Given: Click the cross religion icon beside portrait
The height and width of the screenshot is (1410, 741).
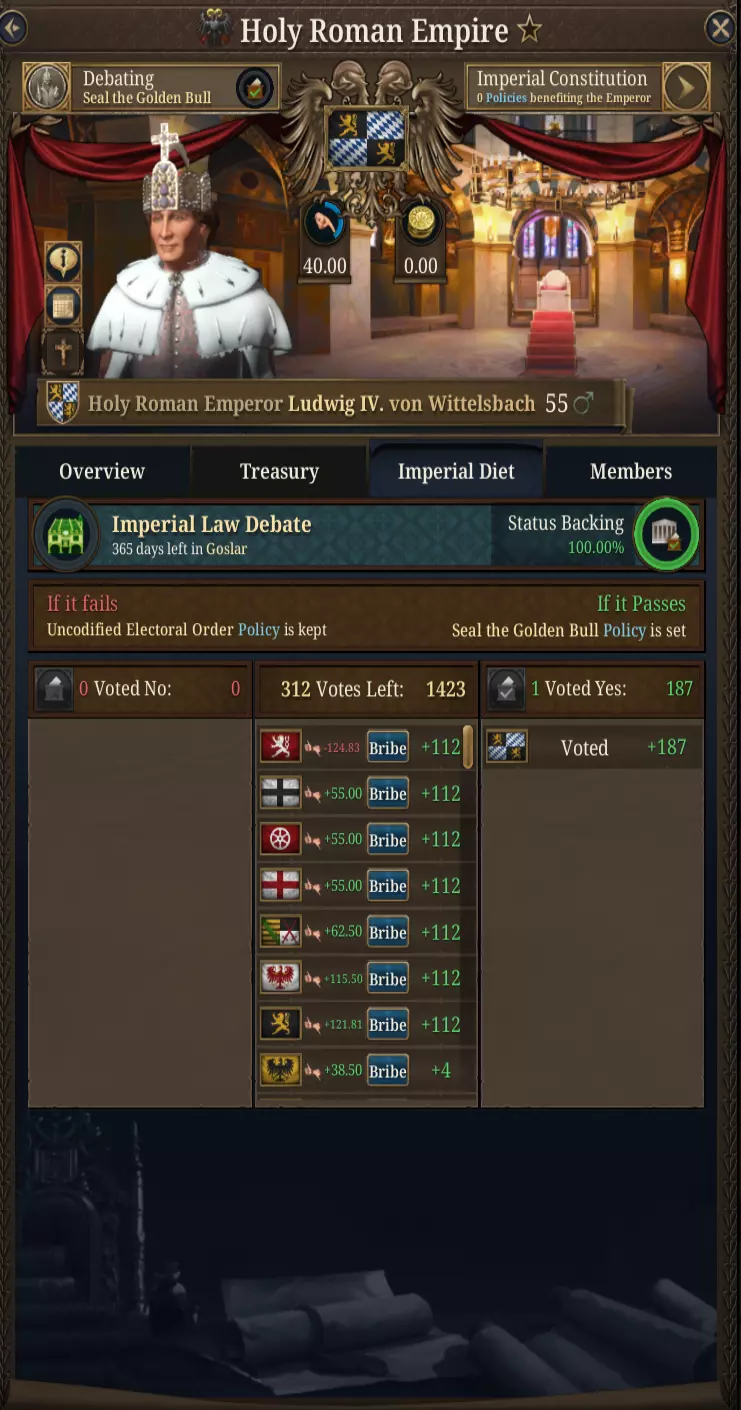Looking at the screenshot, I should click(64, 352).
